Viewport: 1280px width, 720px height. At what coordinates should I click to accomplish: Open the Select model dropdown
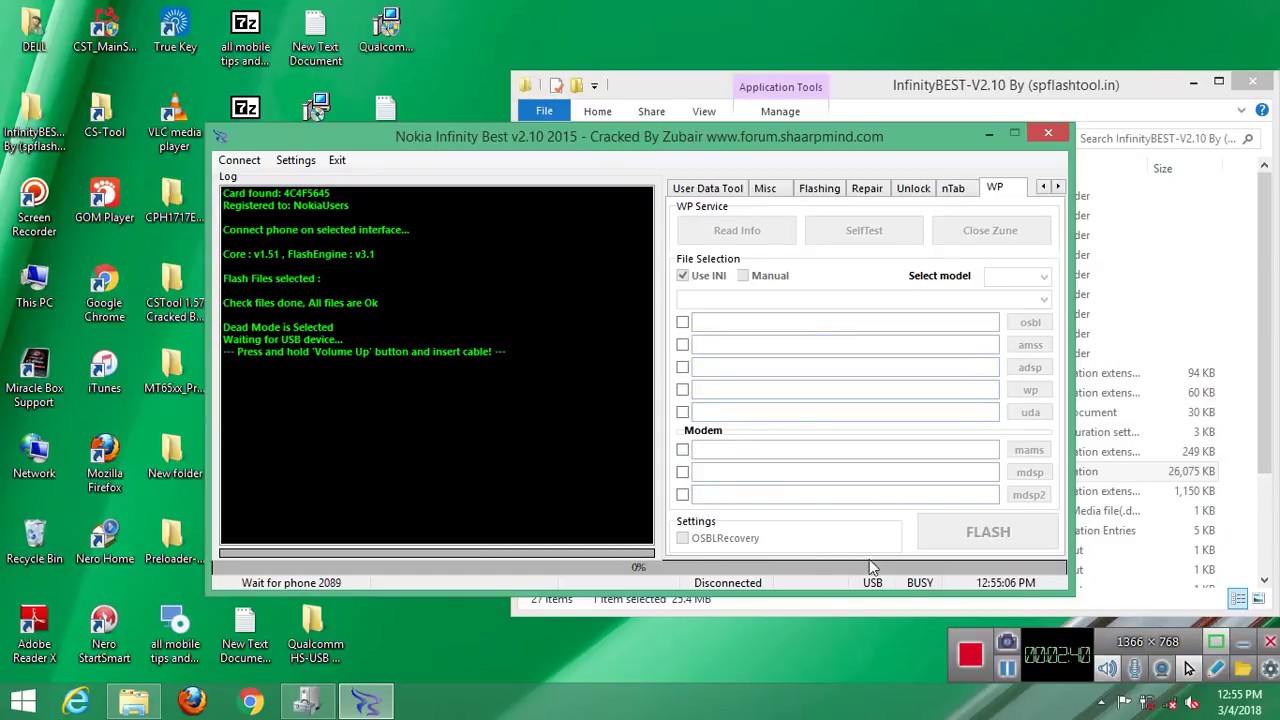coord(1017,276)
